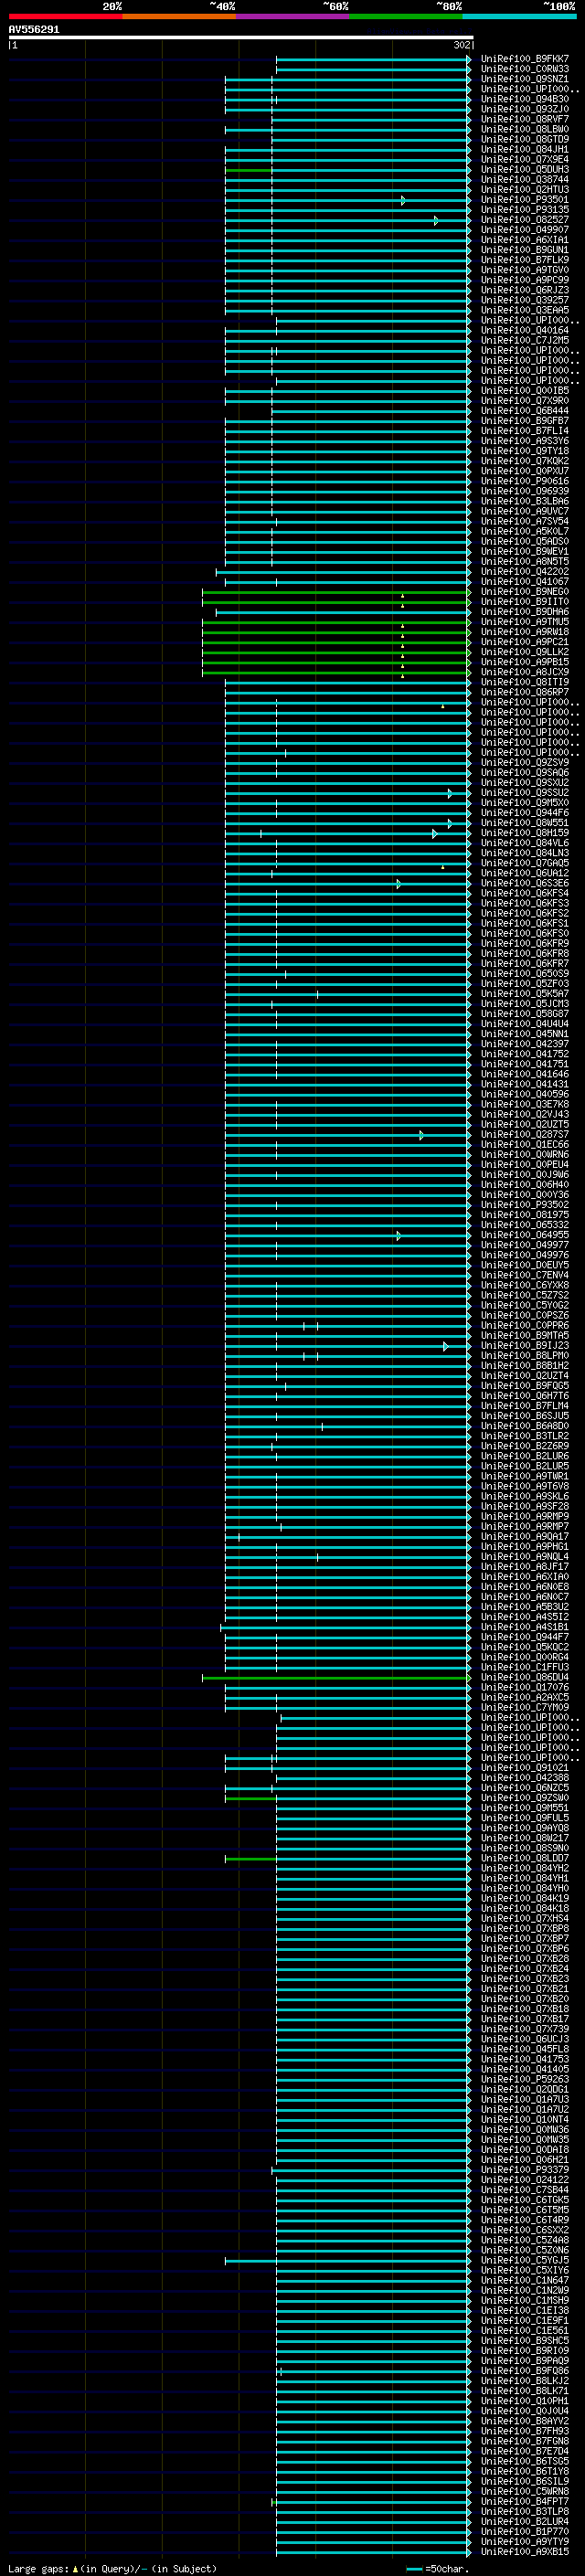Click the white query sequence bar
This screenshot has height=2576, width=585.
pos(241,38)
